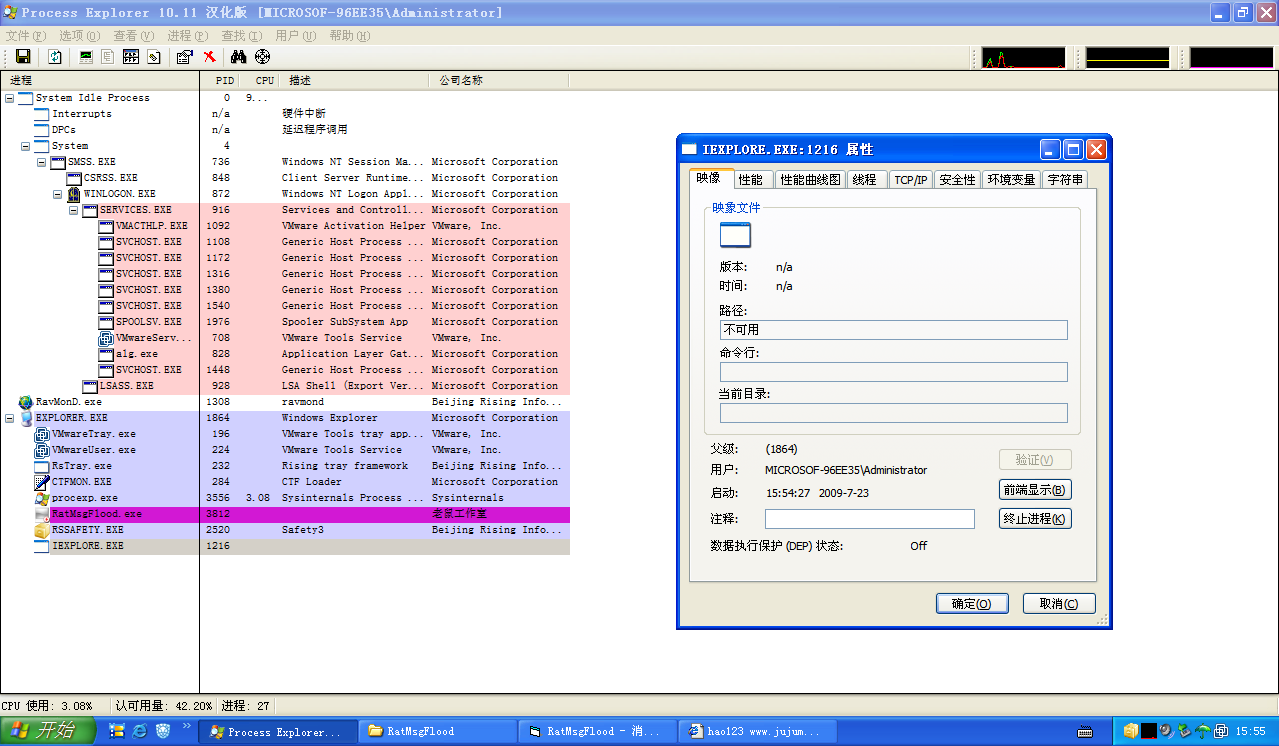The image size is (1279, 746).
Task: Toggle the Show Lower Pane toolbar icon
Action: [x=131, y=57]
